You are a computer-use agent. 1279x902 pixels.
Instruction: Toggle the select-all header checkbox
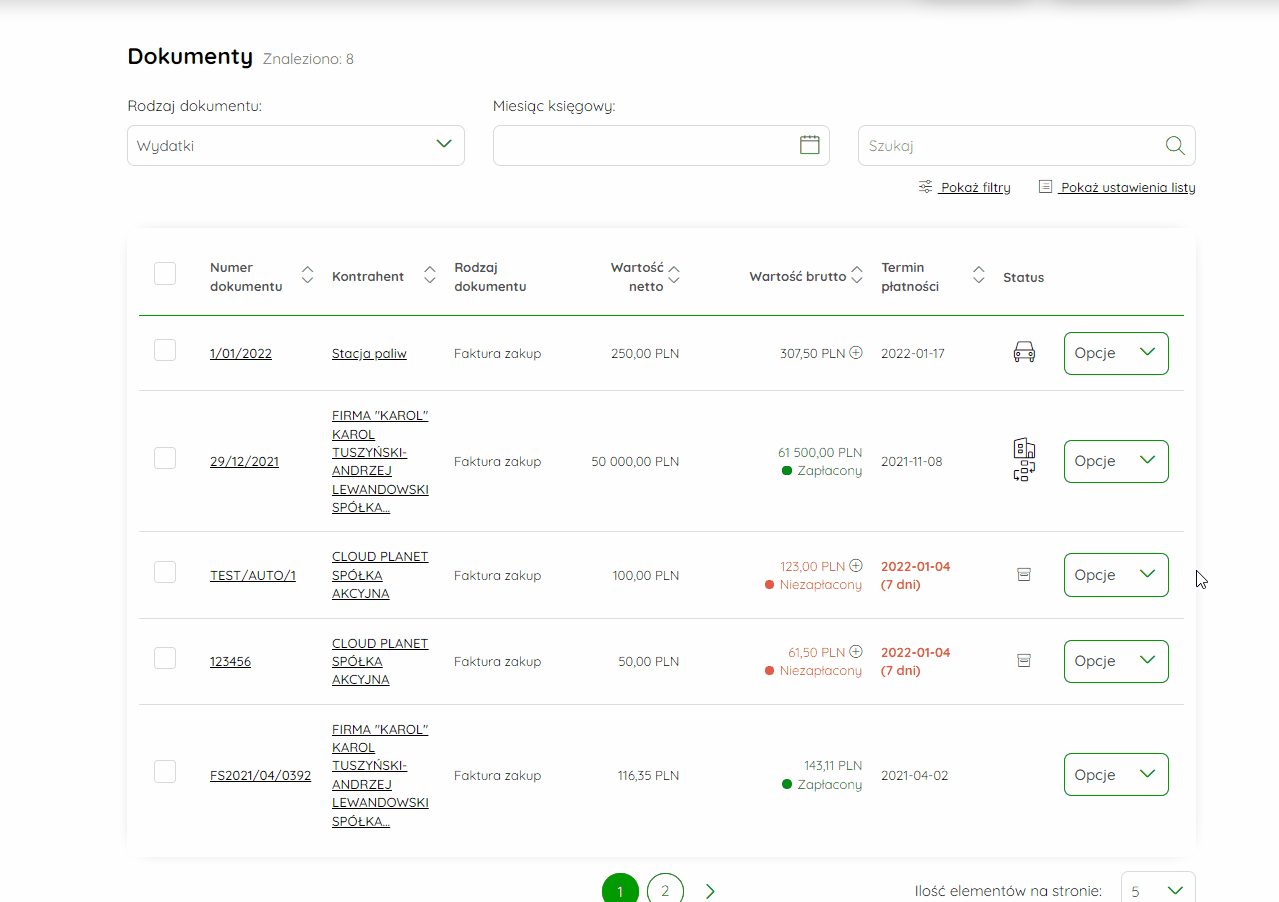(165, 273)
